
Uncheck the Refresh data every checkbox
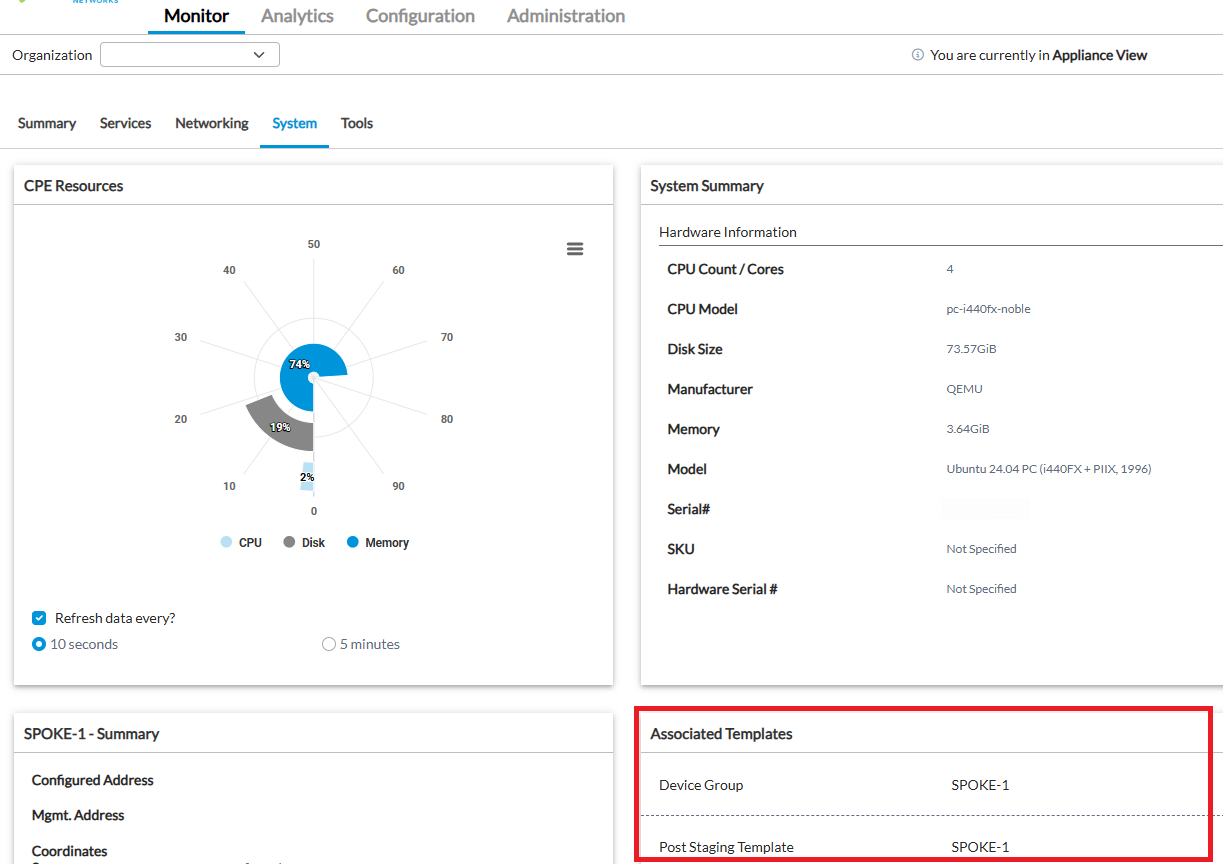(39, 618)
